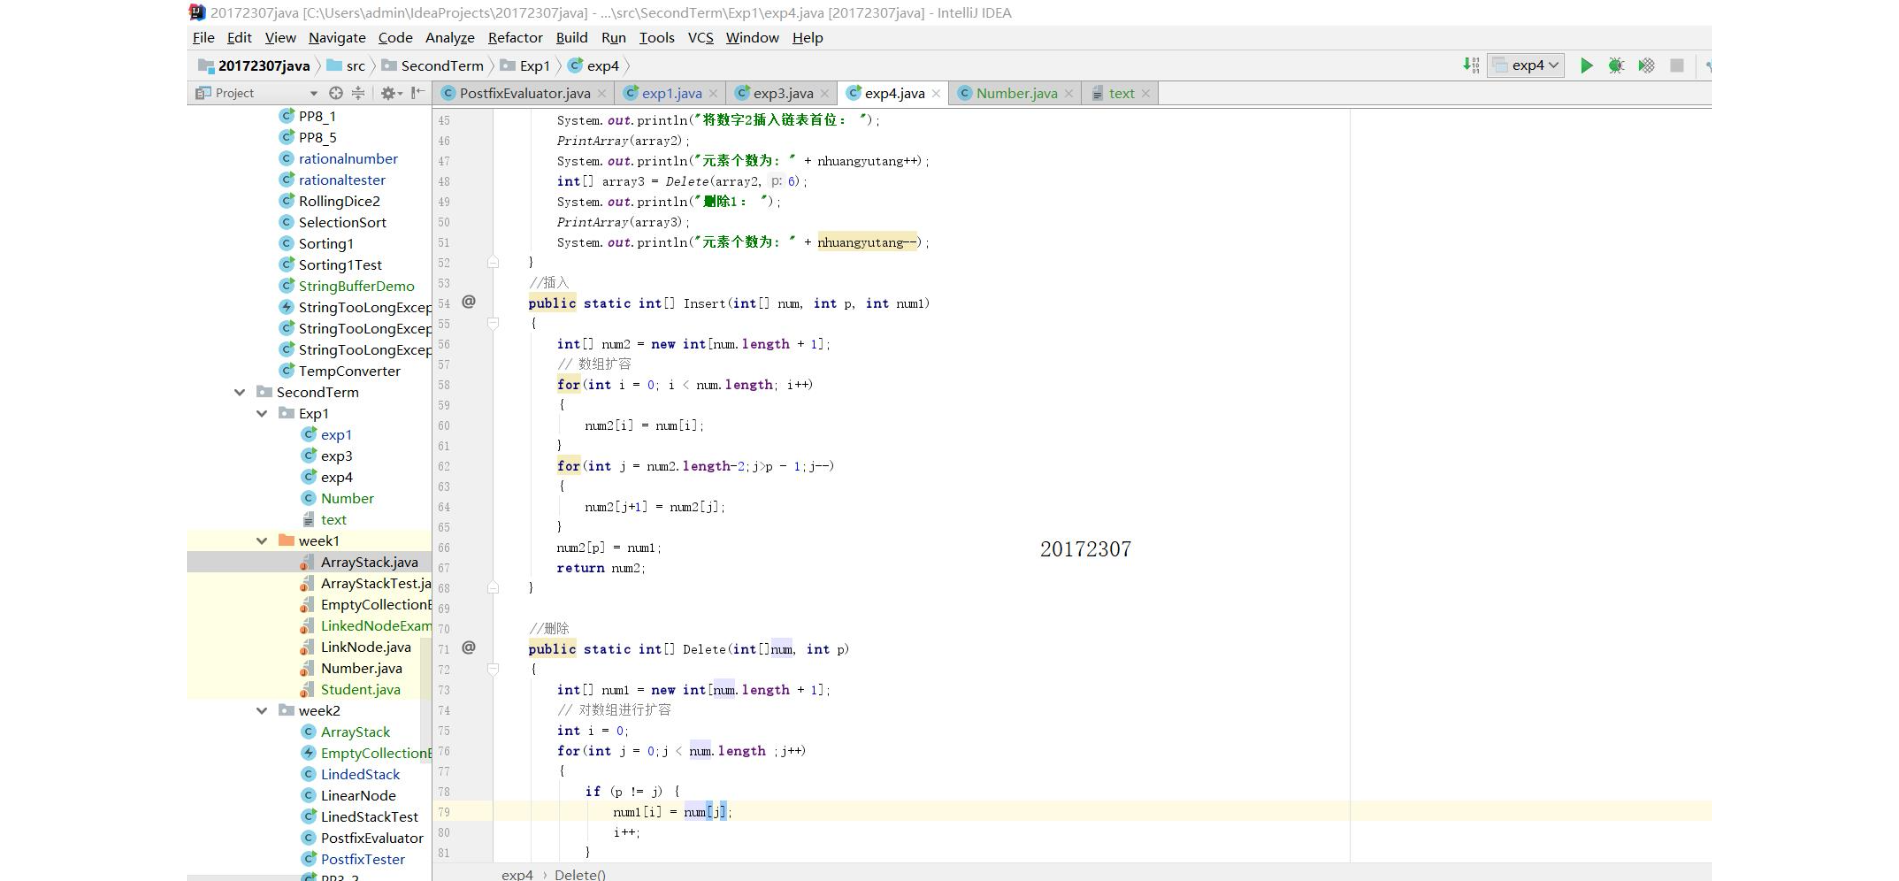Close the exp1.java tab
The width and height of the screenshot is (1899, 881).
[713, 94]
